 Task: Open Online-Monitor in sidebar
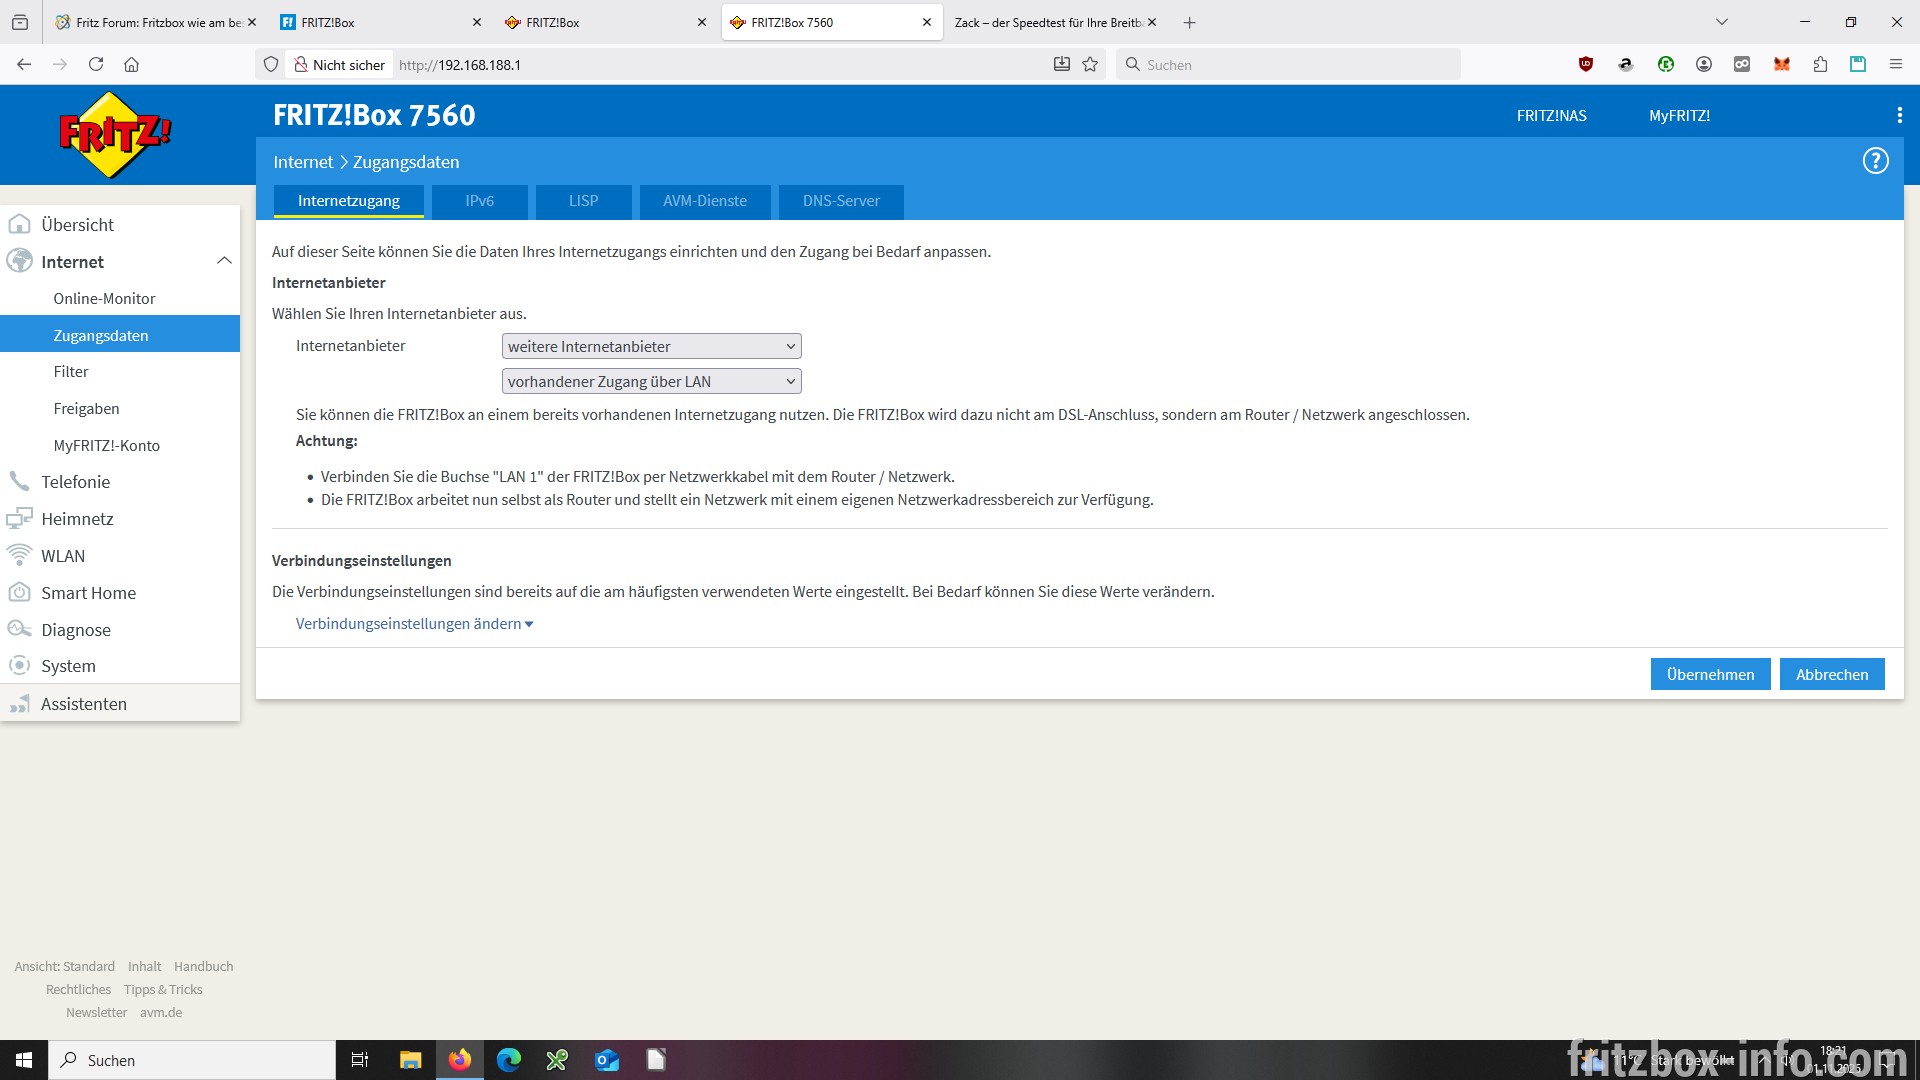120,299
